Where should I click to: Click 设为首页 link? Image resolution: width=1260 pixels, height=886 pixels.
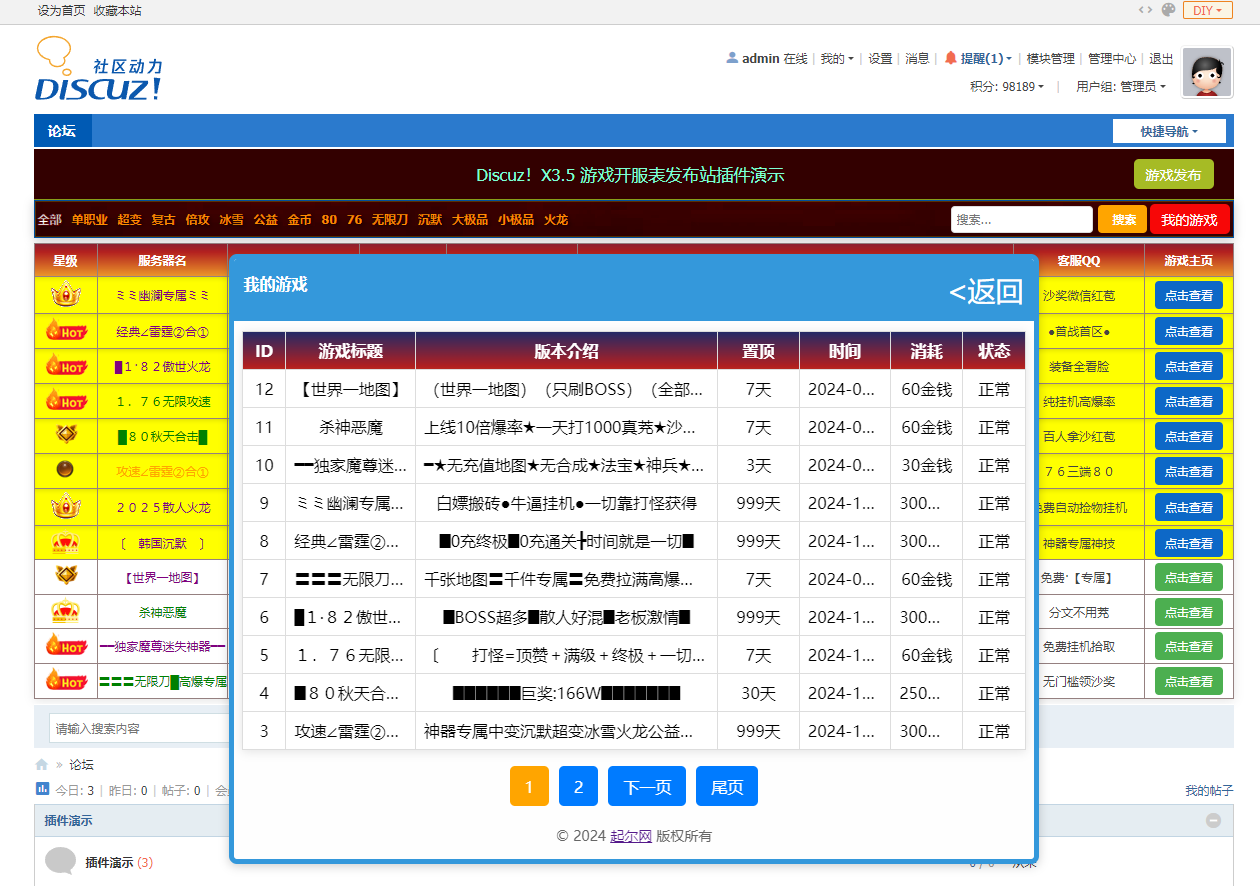tap(61, 10)
